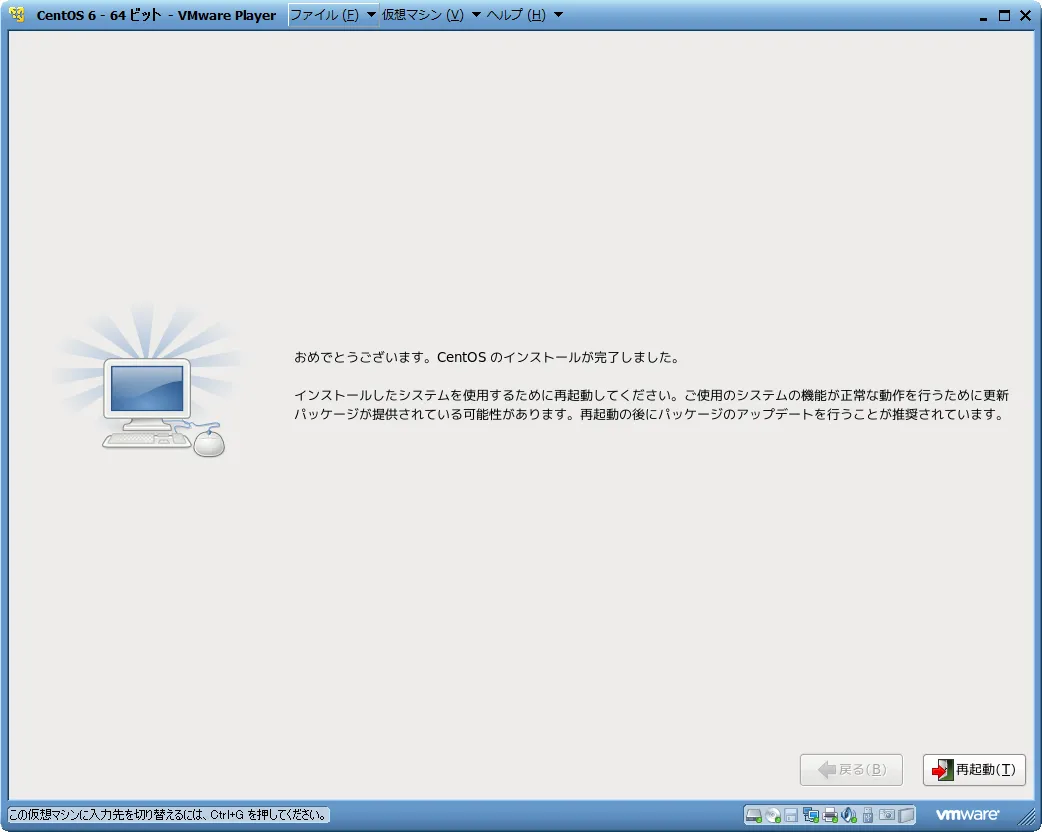This screenshot has width=1042, height=832.
Task: Click the CD/DVD drive device icon
Action: tap(771, 814)
